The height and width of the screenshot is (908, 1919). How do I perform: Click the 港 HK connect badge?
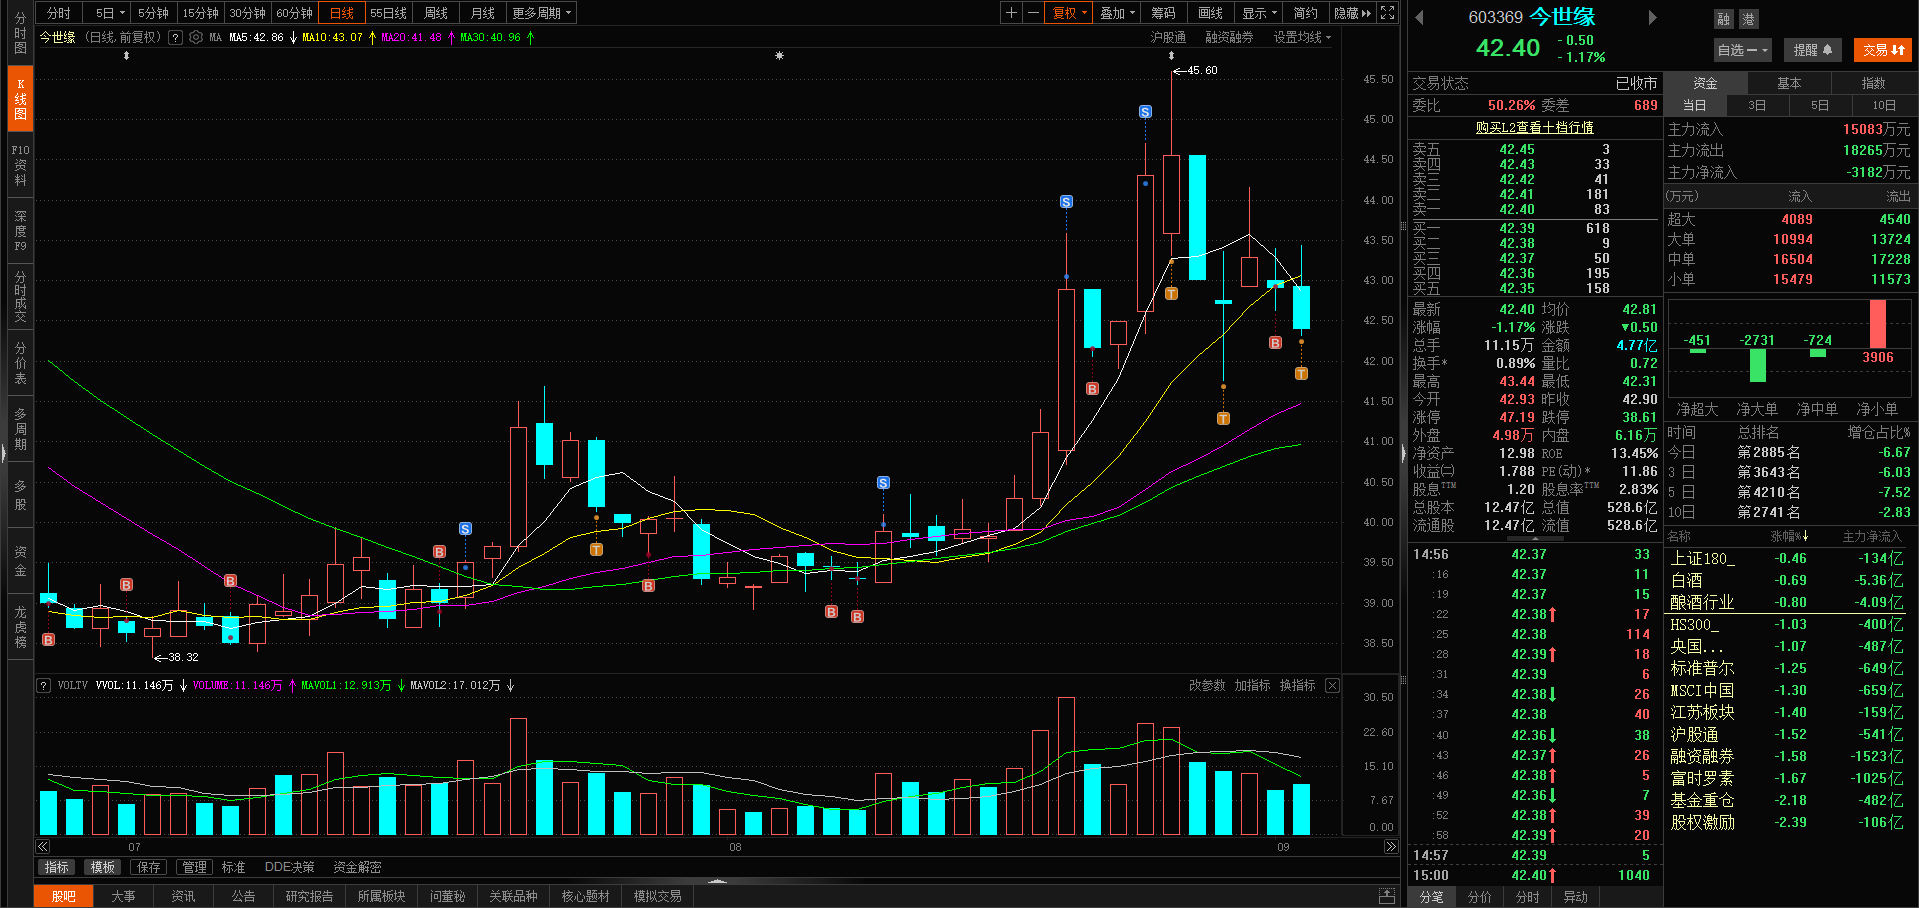(1748, 19)
